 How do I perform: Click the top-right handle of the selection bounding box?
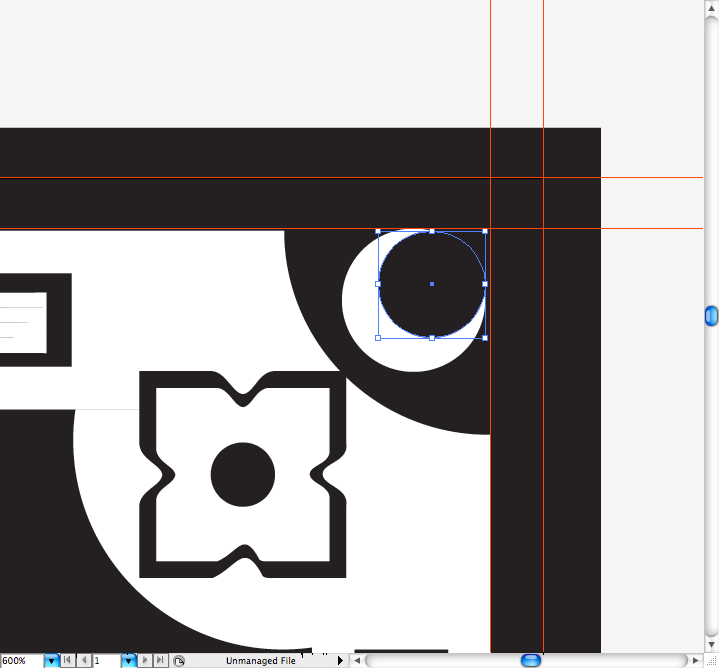click(485, 231)
